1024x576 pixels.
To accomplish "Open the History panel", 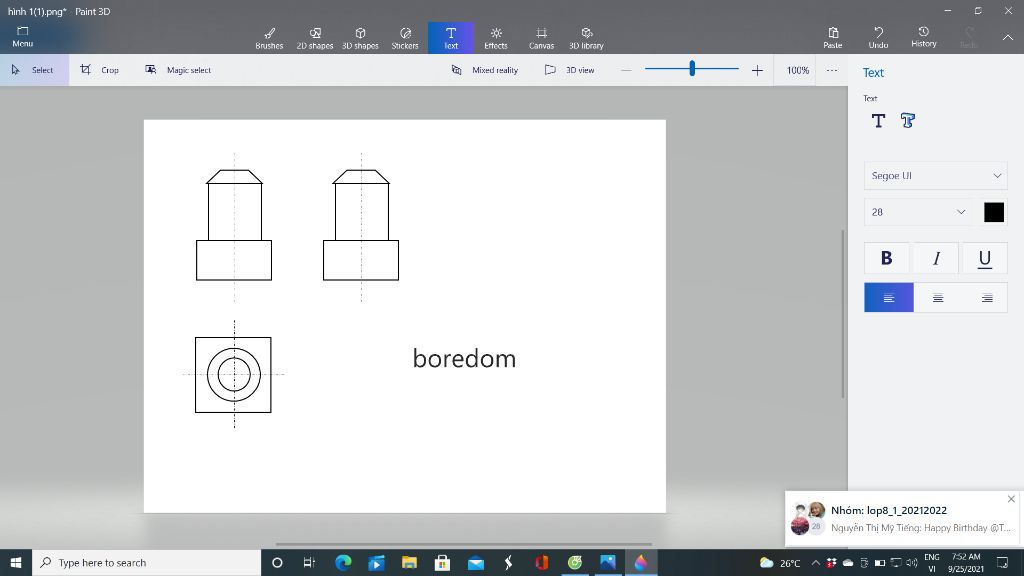I will click(923, 37).
